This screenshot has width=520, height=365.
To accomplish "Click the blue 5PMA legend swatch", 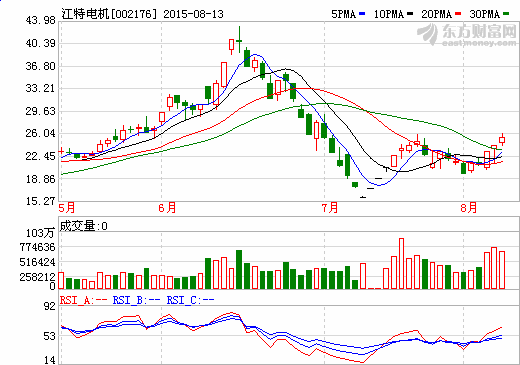I will [x=362, y=14].
